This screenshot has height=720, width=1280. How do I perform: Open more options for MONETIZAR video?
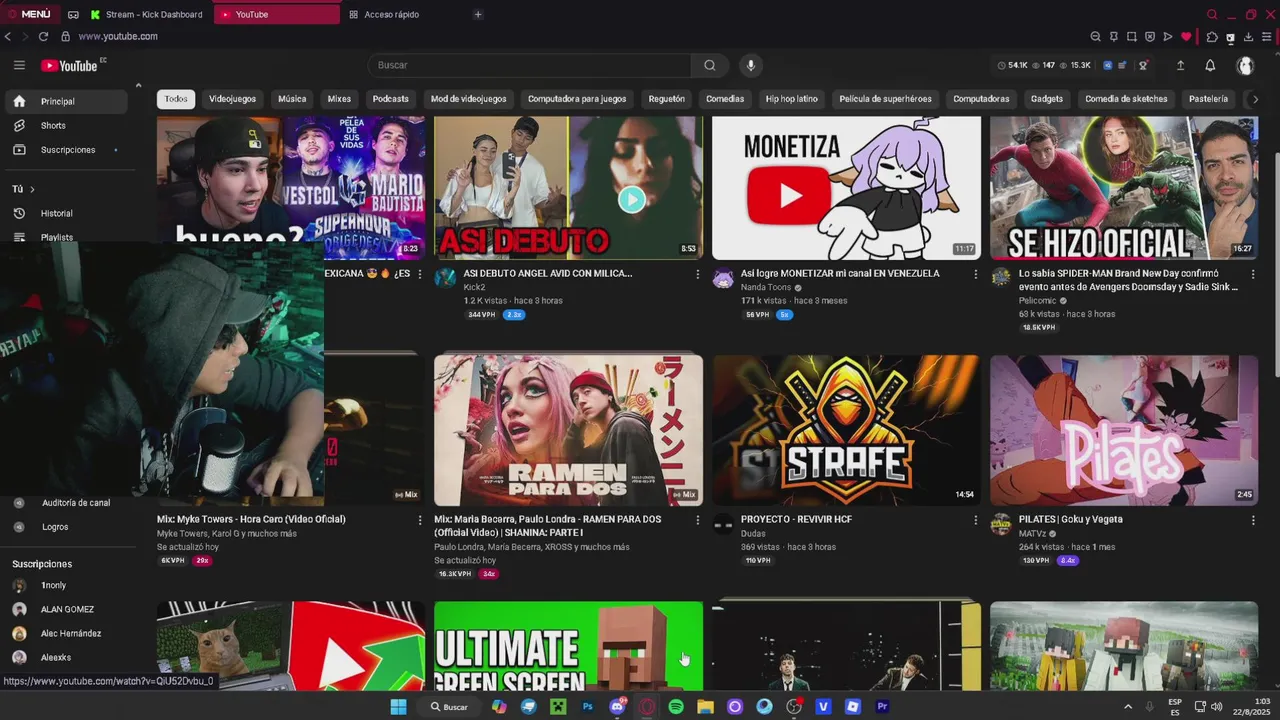(x=976, y=274)
